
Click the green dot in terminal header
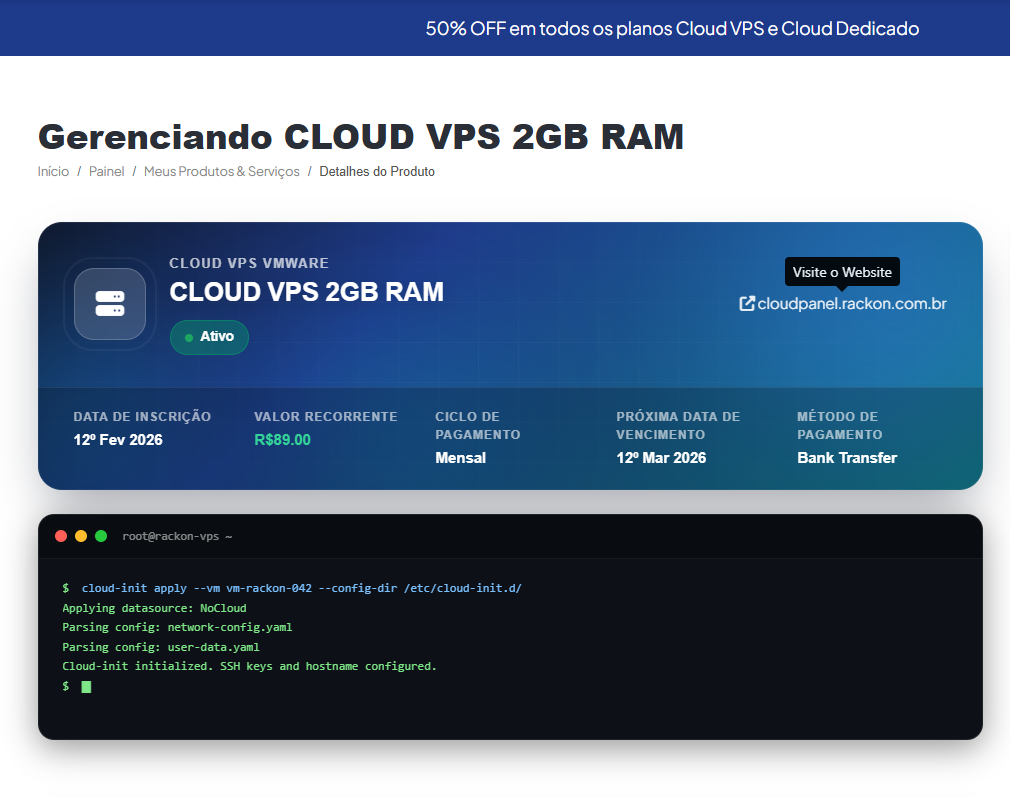[x=101, y=537]
